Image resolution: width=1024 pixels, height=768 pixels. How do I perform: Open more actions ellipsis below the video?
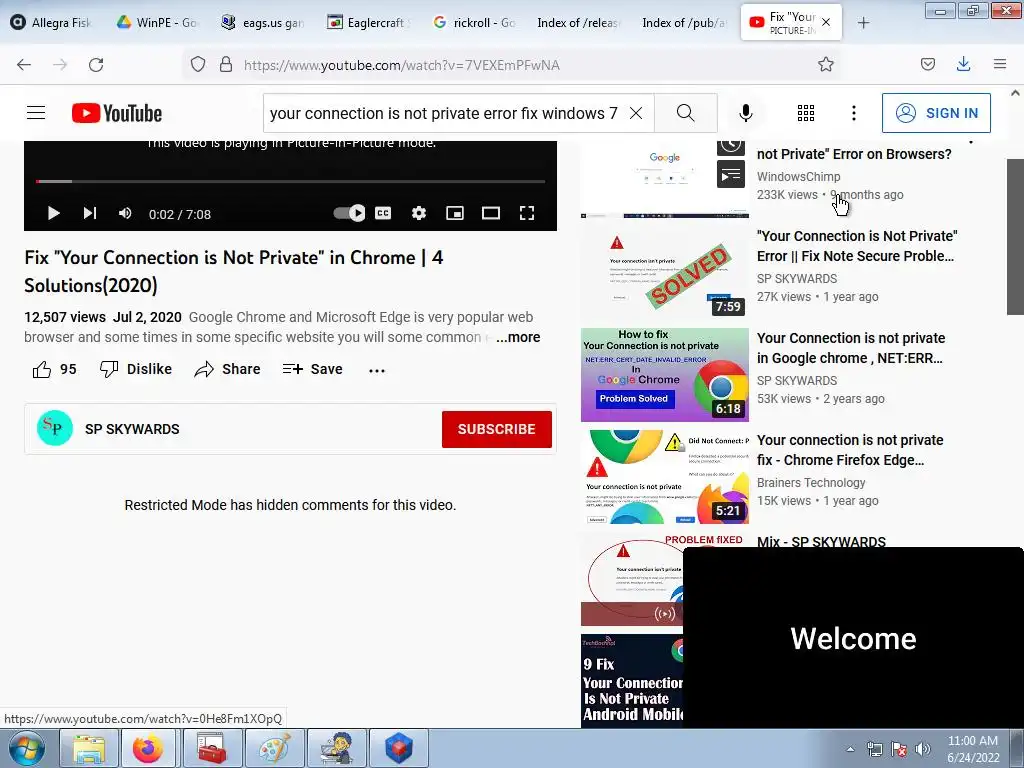click(x=377, y=370)
